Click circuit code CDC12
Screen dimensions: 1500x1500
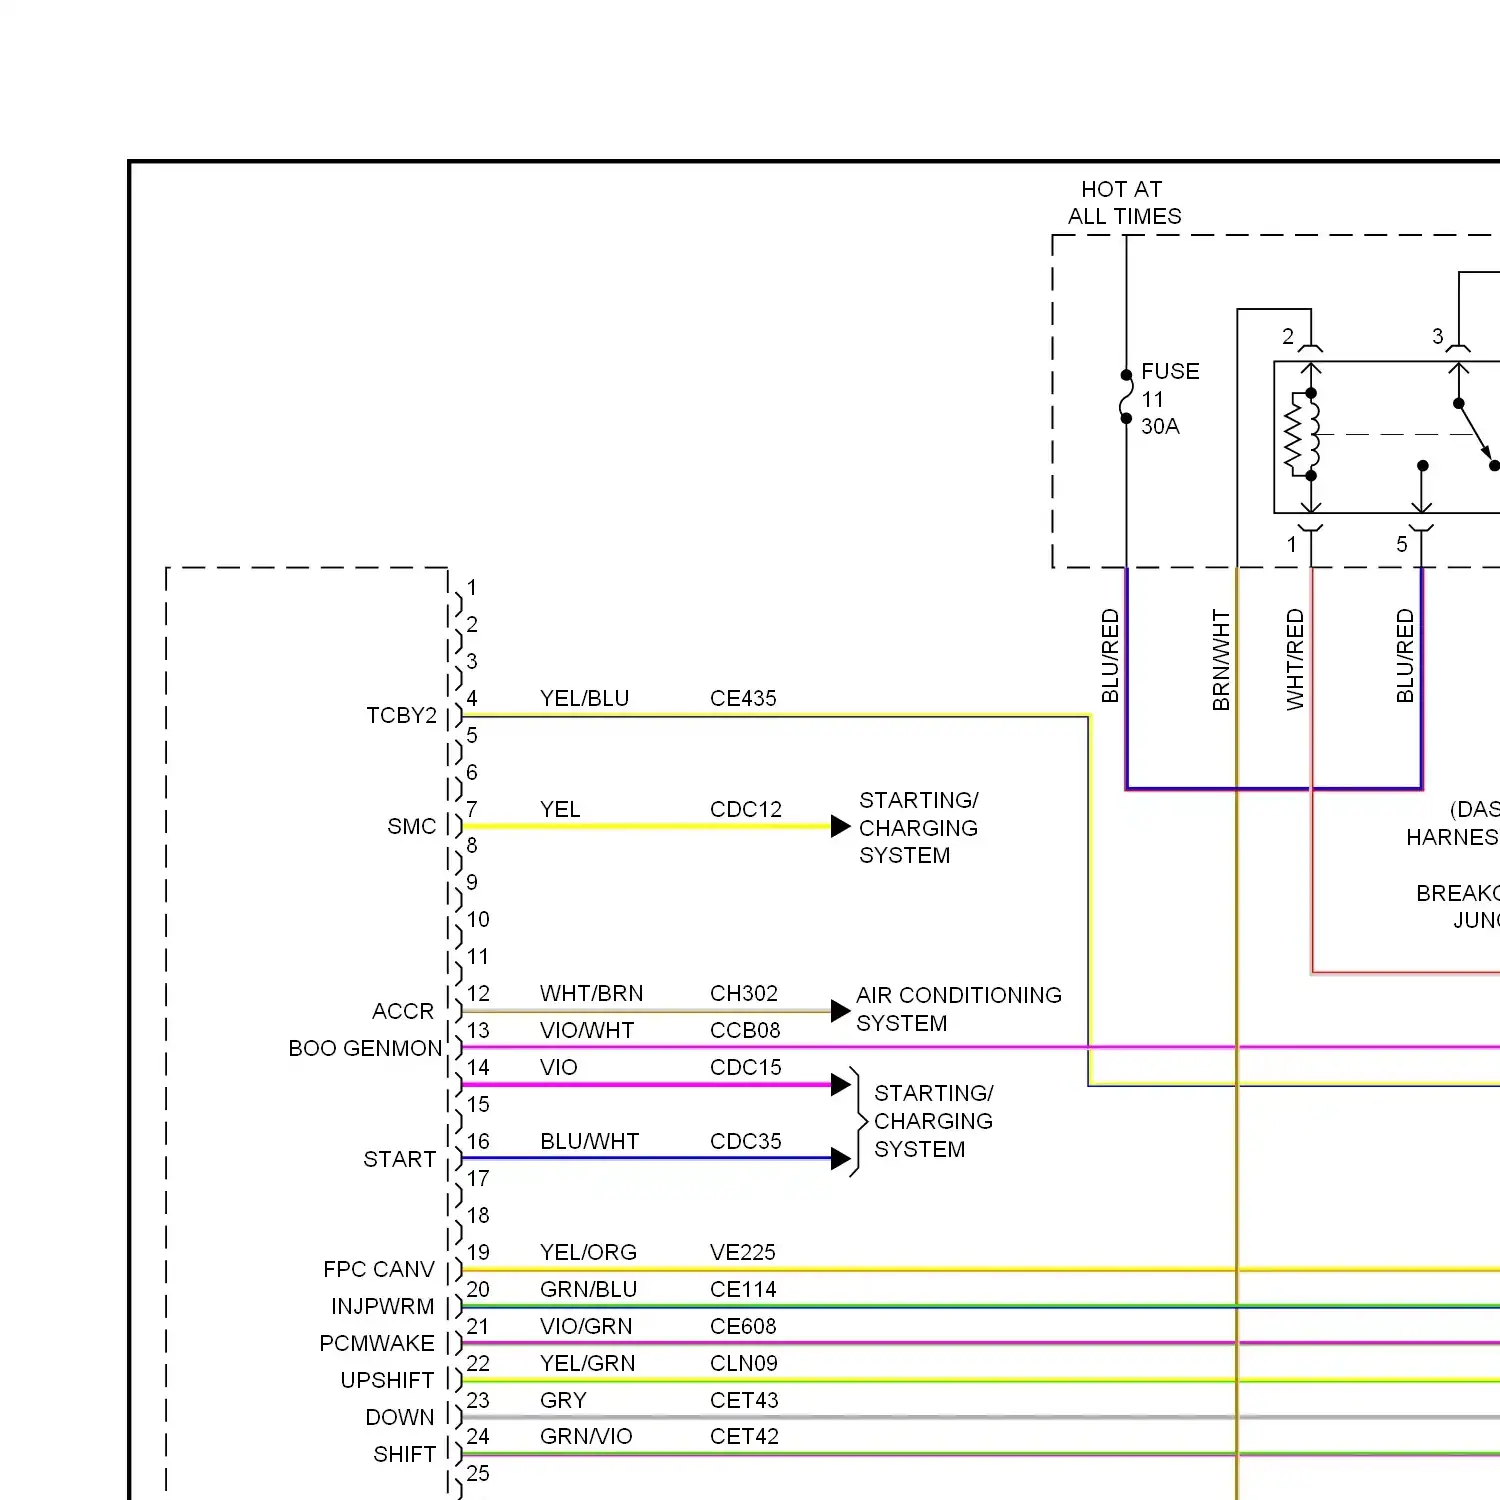(746, 809)
